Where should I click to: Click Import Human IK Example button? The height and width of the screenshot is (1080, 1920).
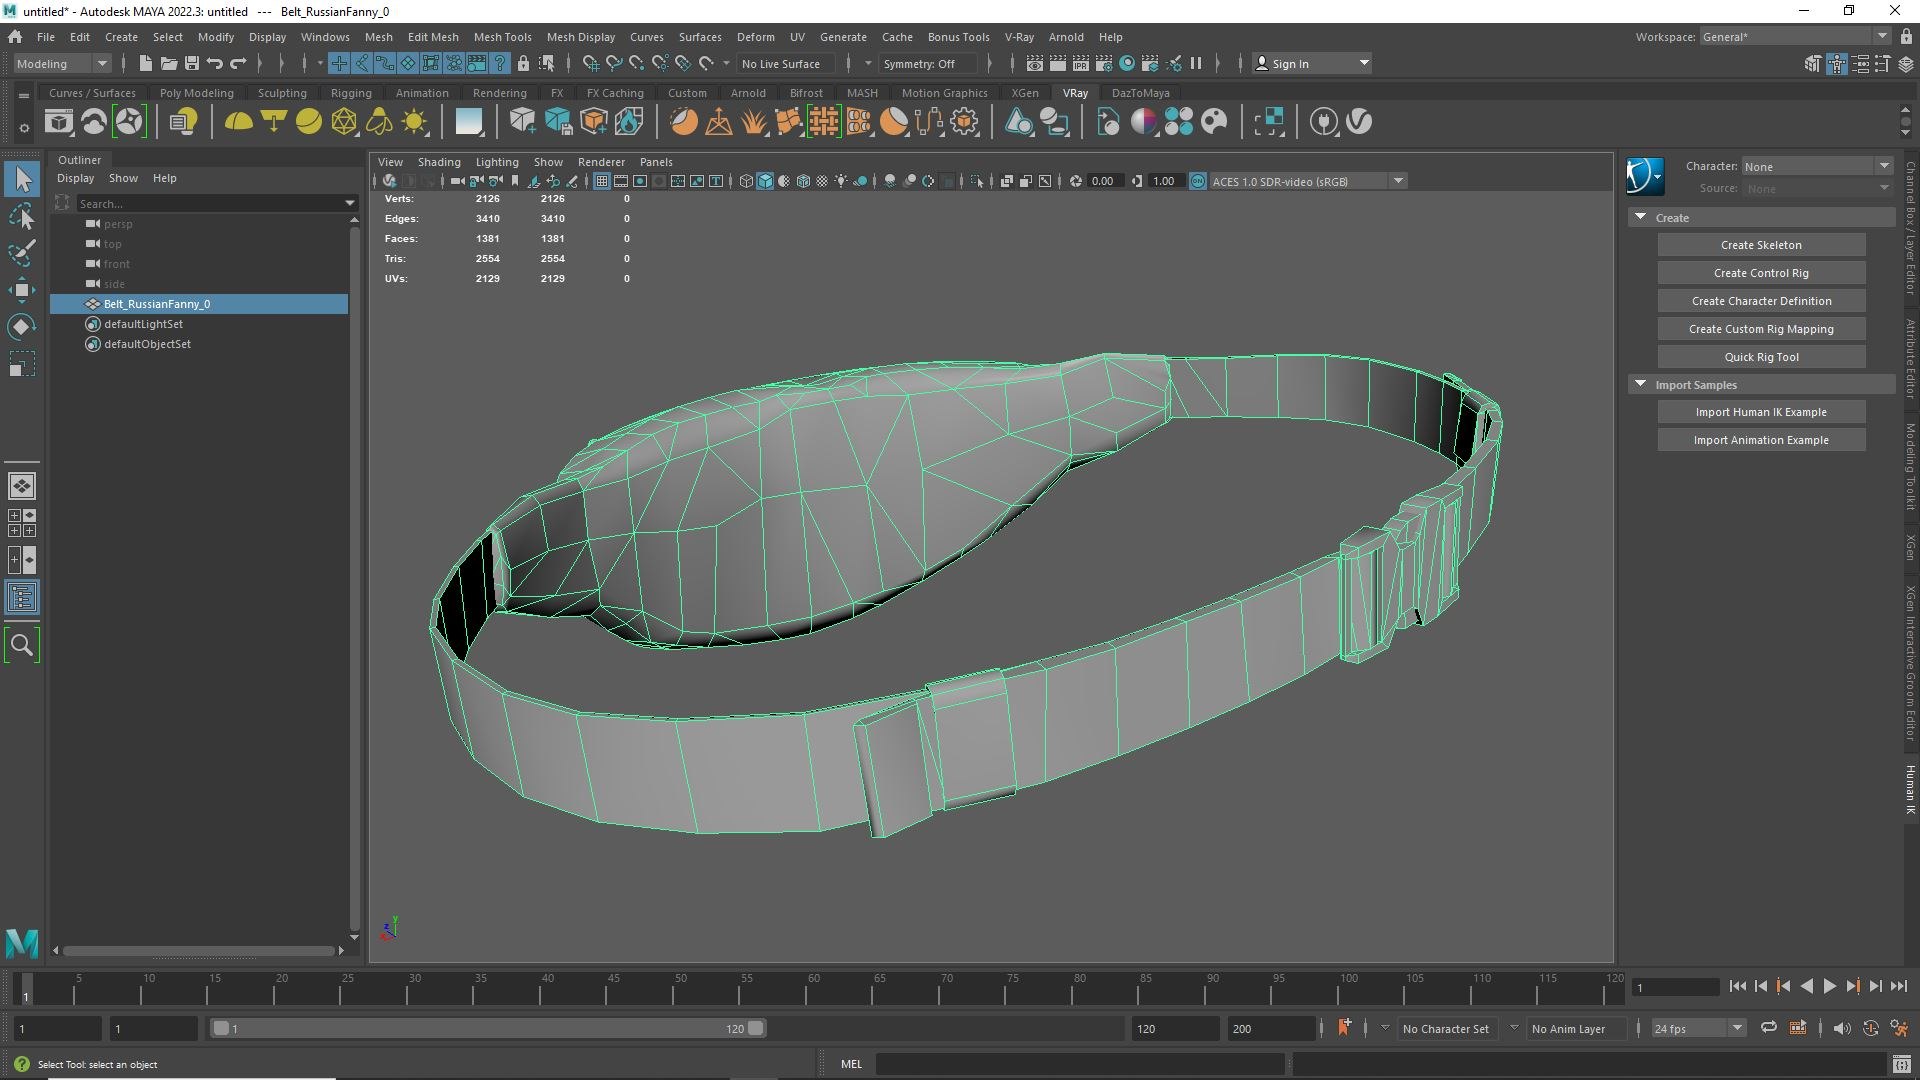1761,412
